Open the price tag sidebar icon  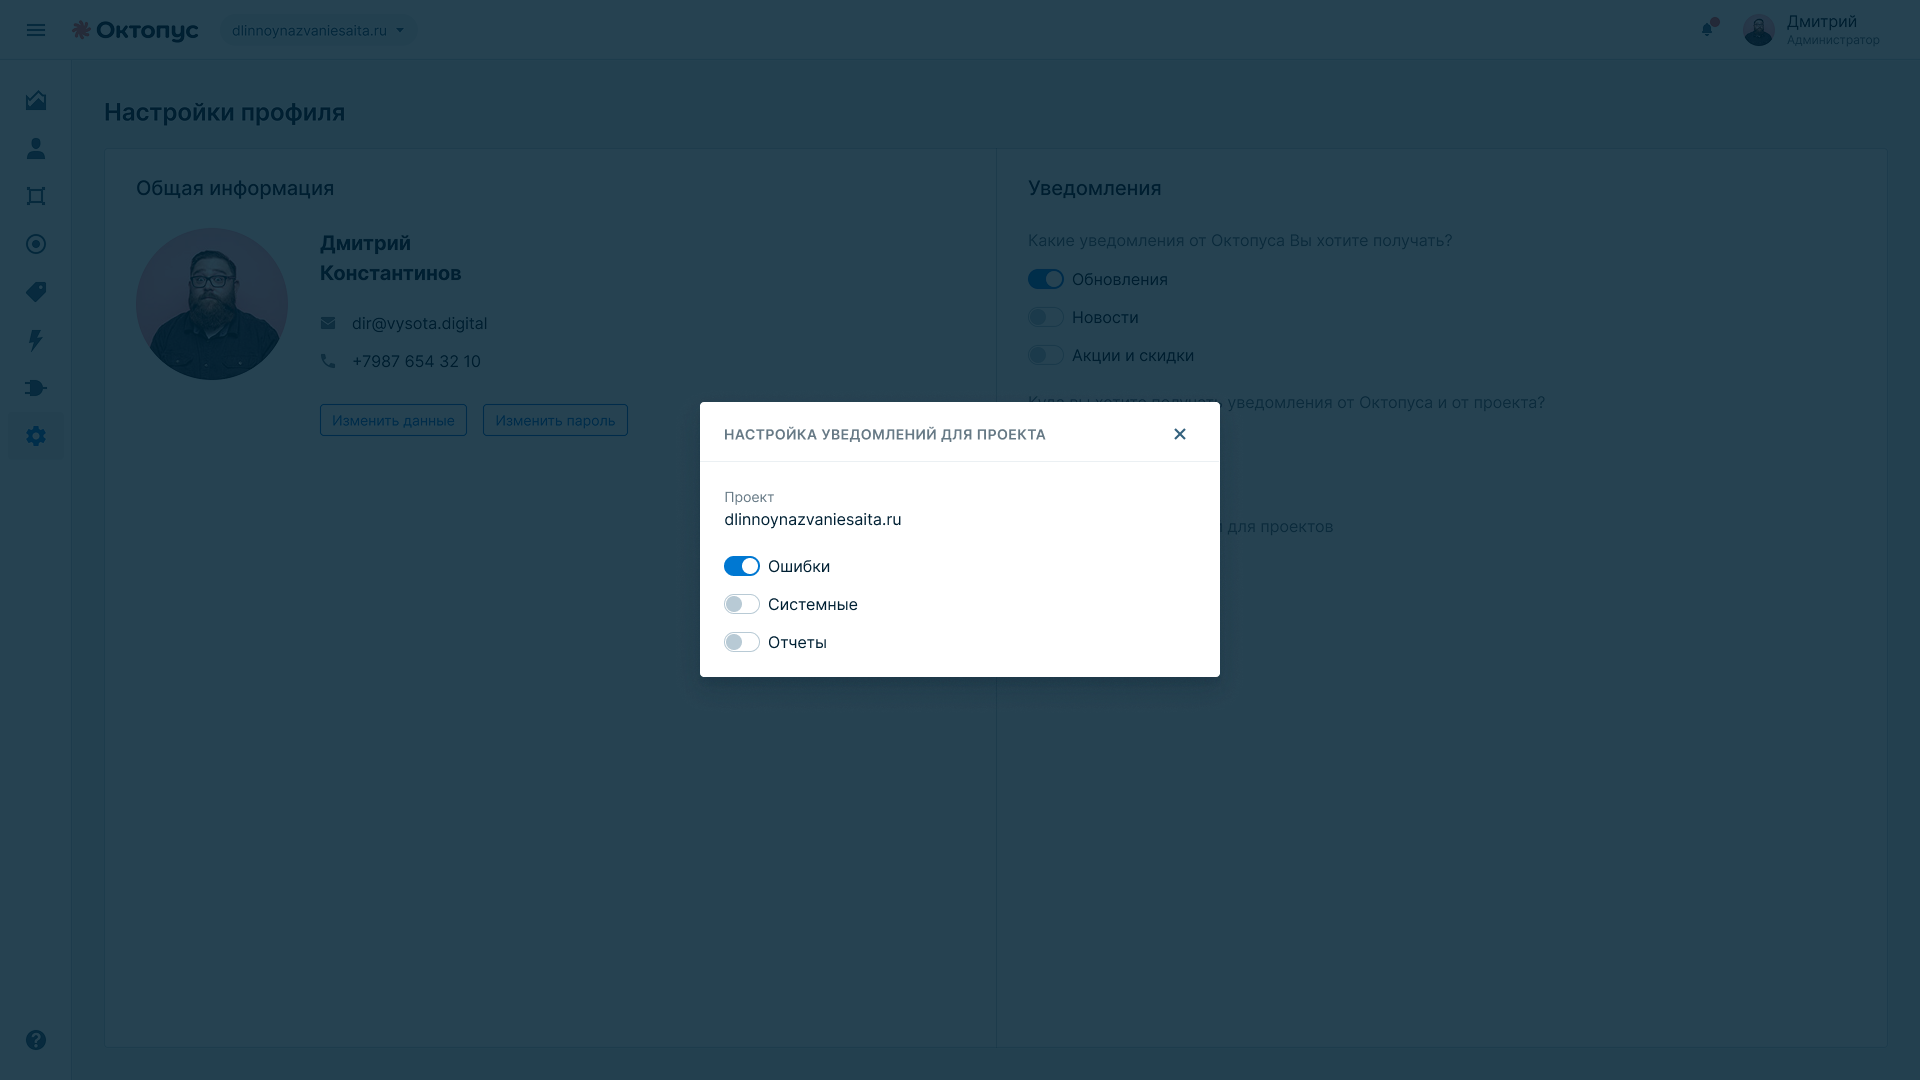[36, 292]
